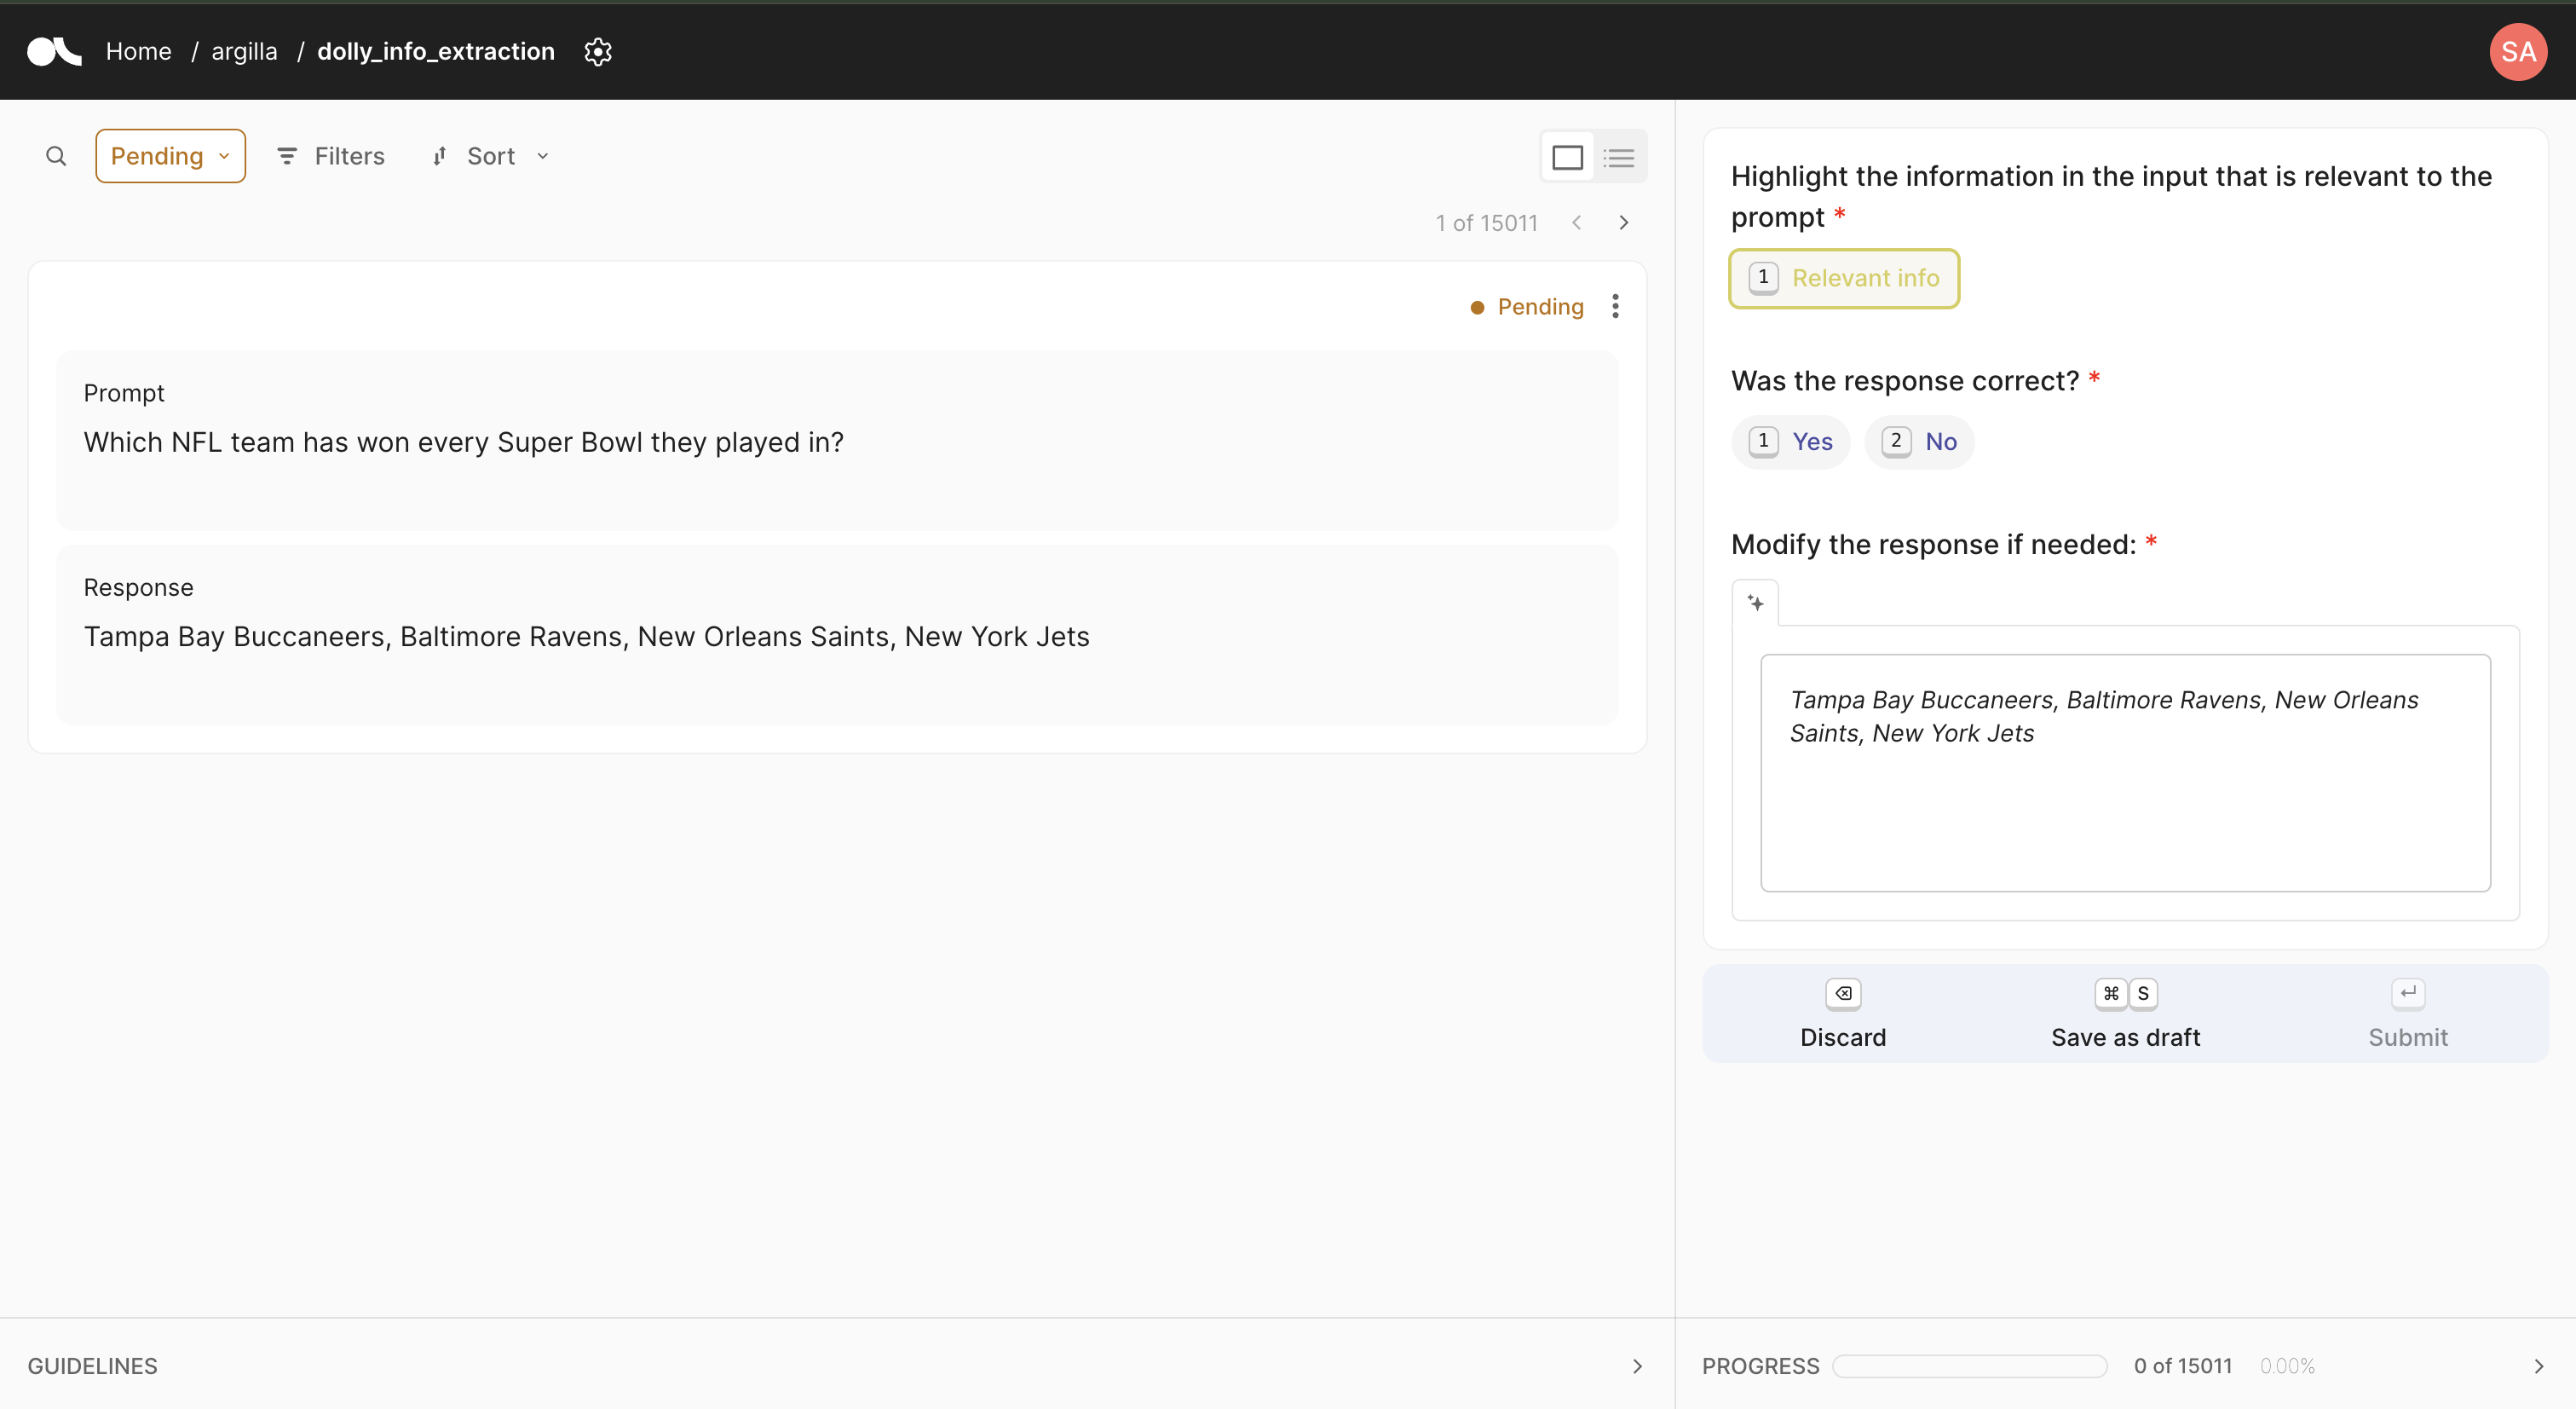
Task: Expand the Progress panel chevron
Action: tap(2538, 1366)
